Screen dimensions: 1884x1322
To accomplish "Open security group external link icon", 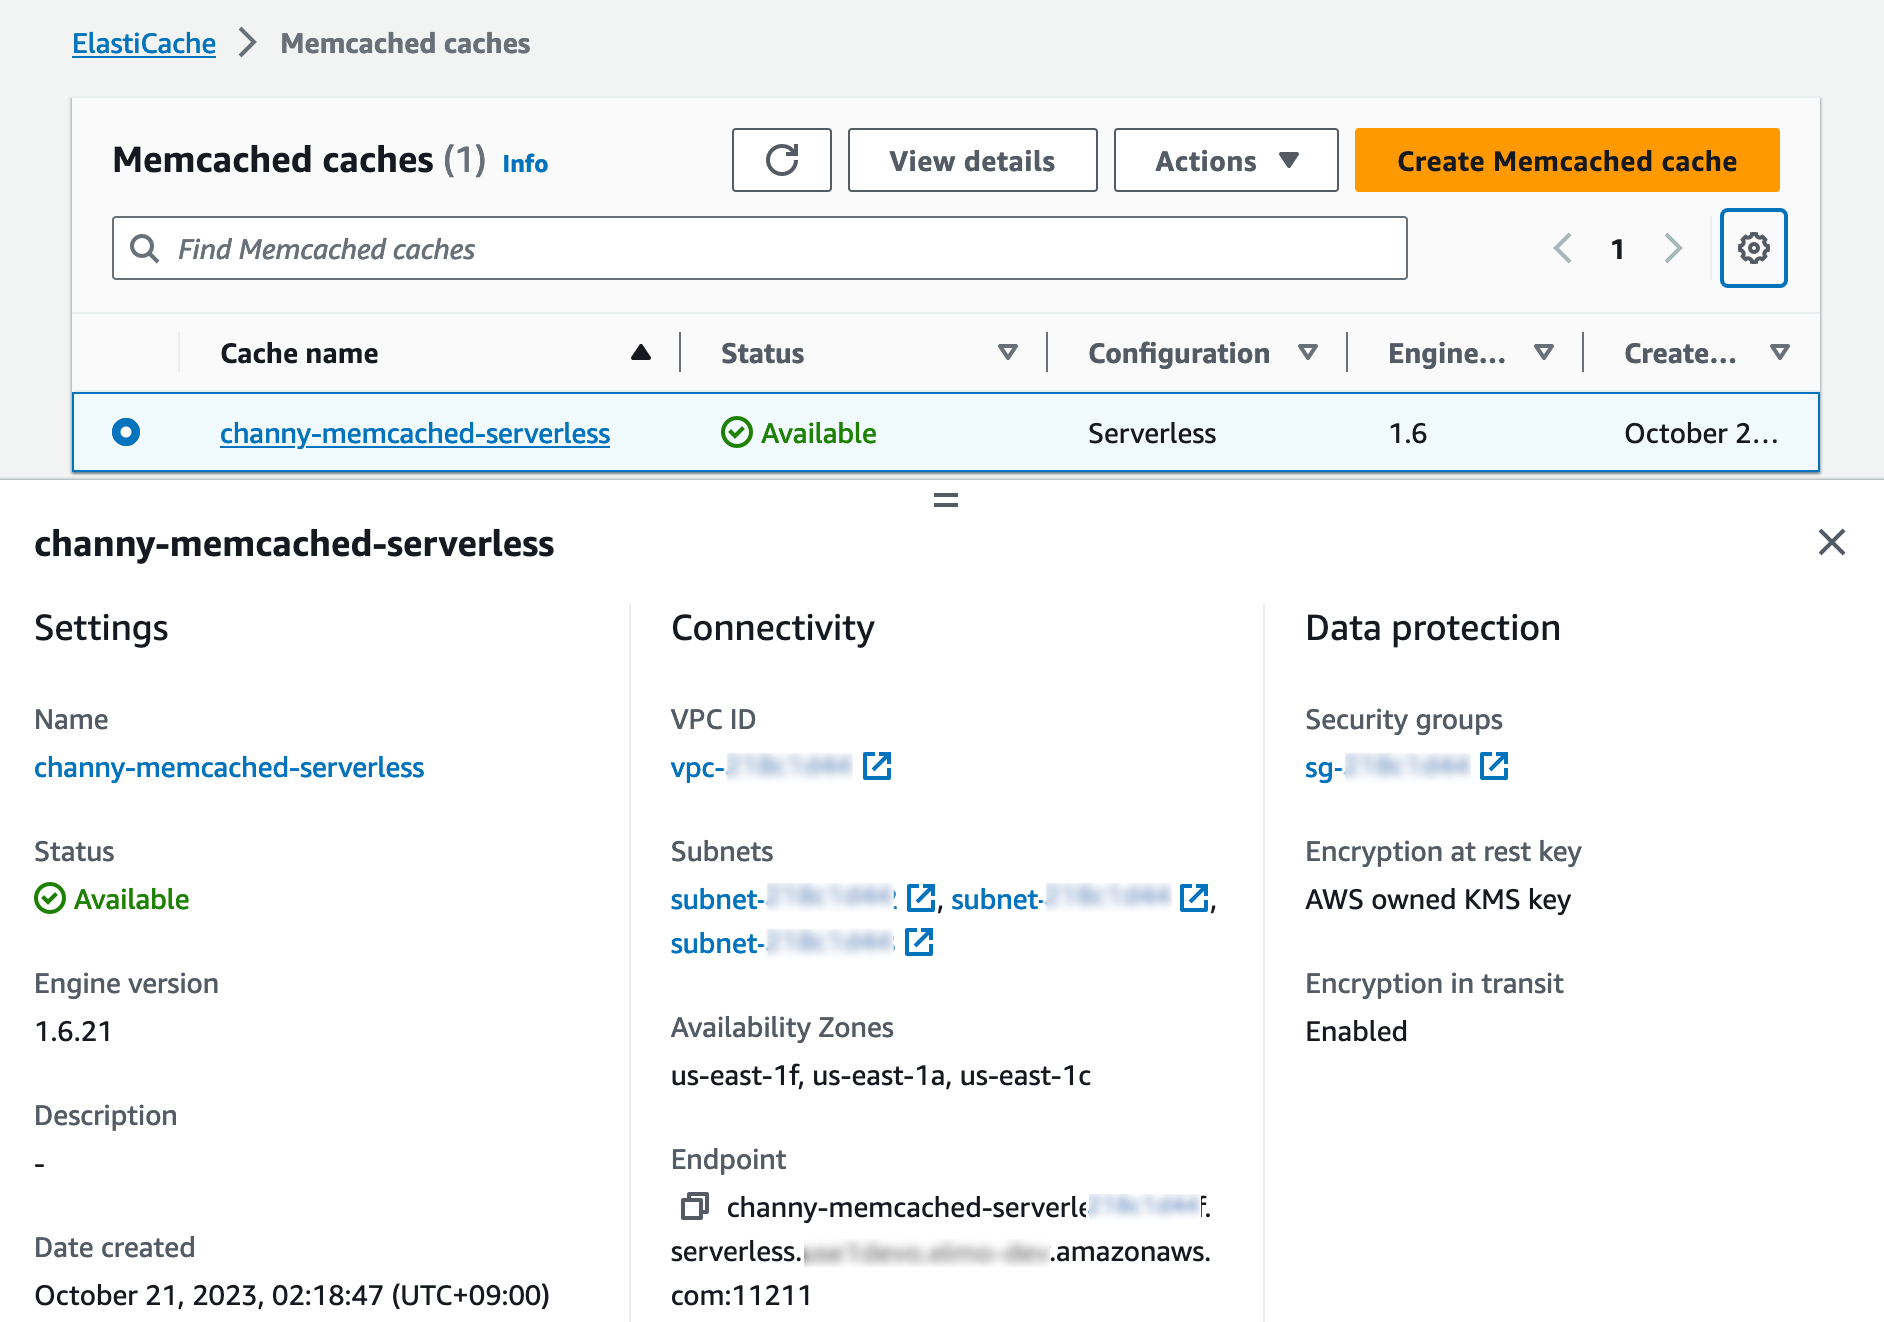I will 1494,766.
